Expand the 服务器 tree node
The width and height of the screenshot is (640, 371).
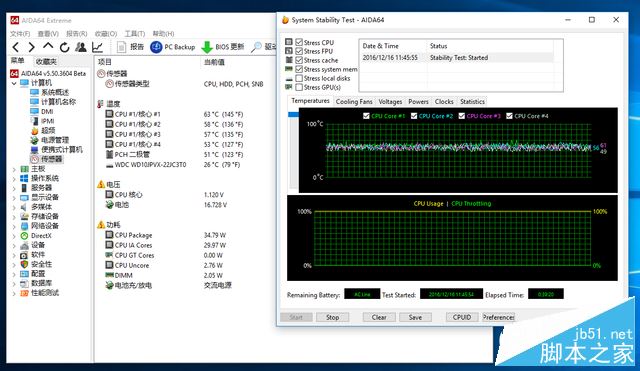pos(14,188)
